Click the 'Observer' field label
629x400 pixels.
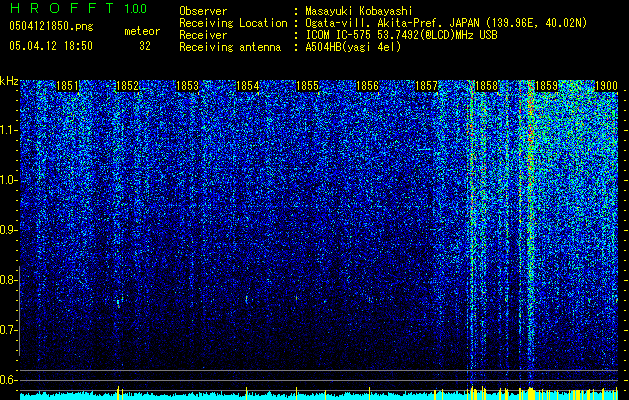[203, 11]
